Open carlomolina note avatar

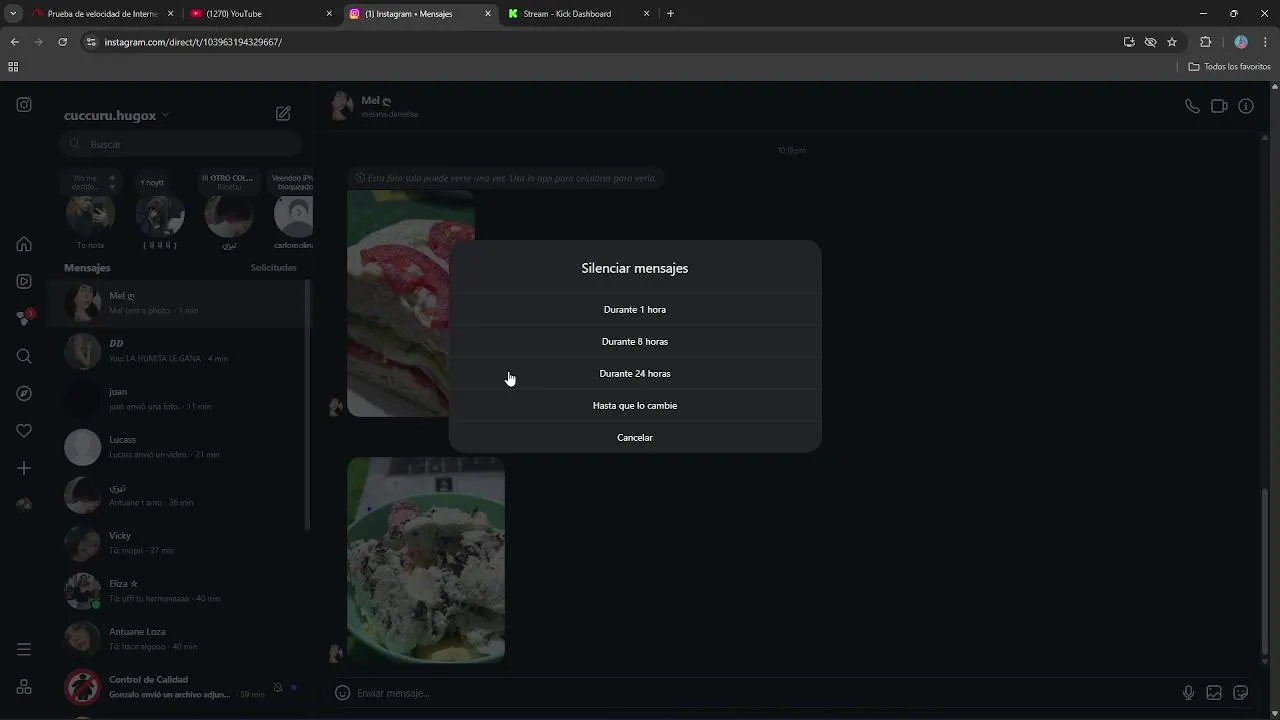pyautogui.click(x=294, y=213)
